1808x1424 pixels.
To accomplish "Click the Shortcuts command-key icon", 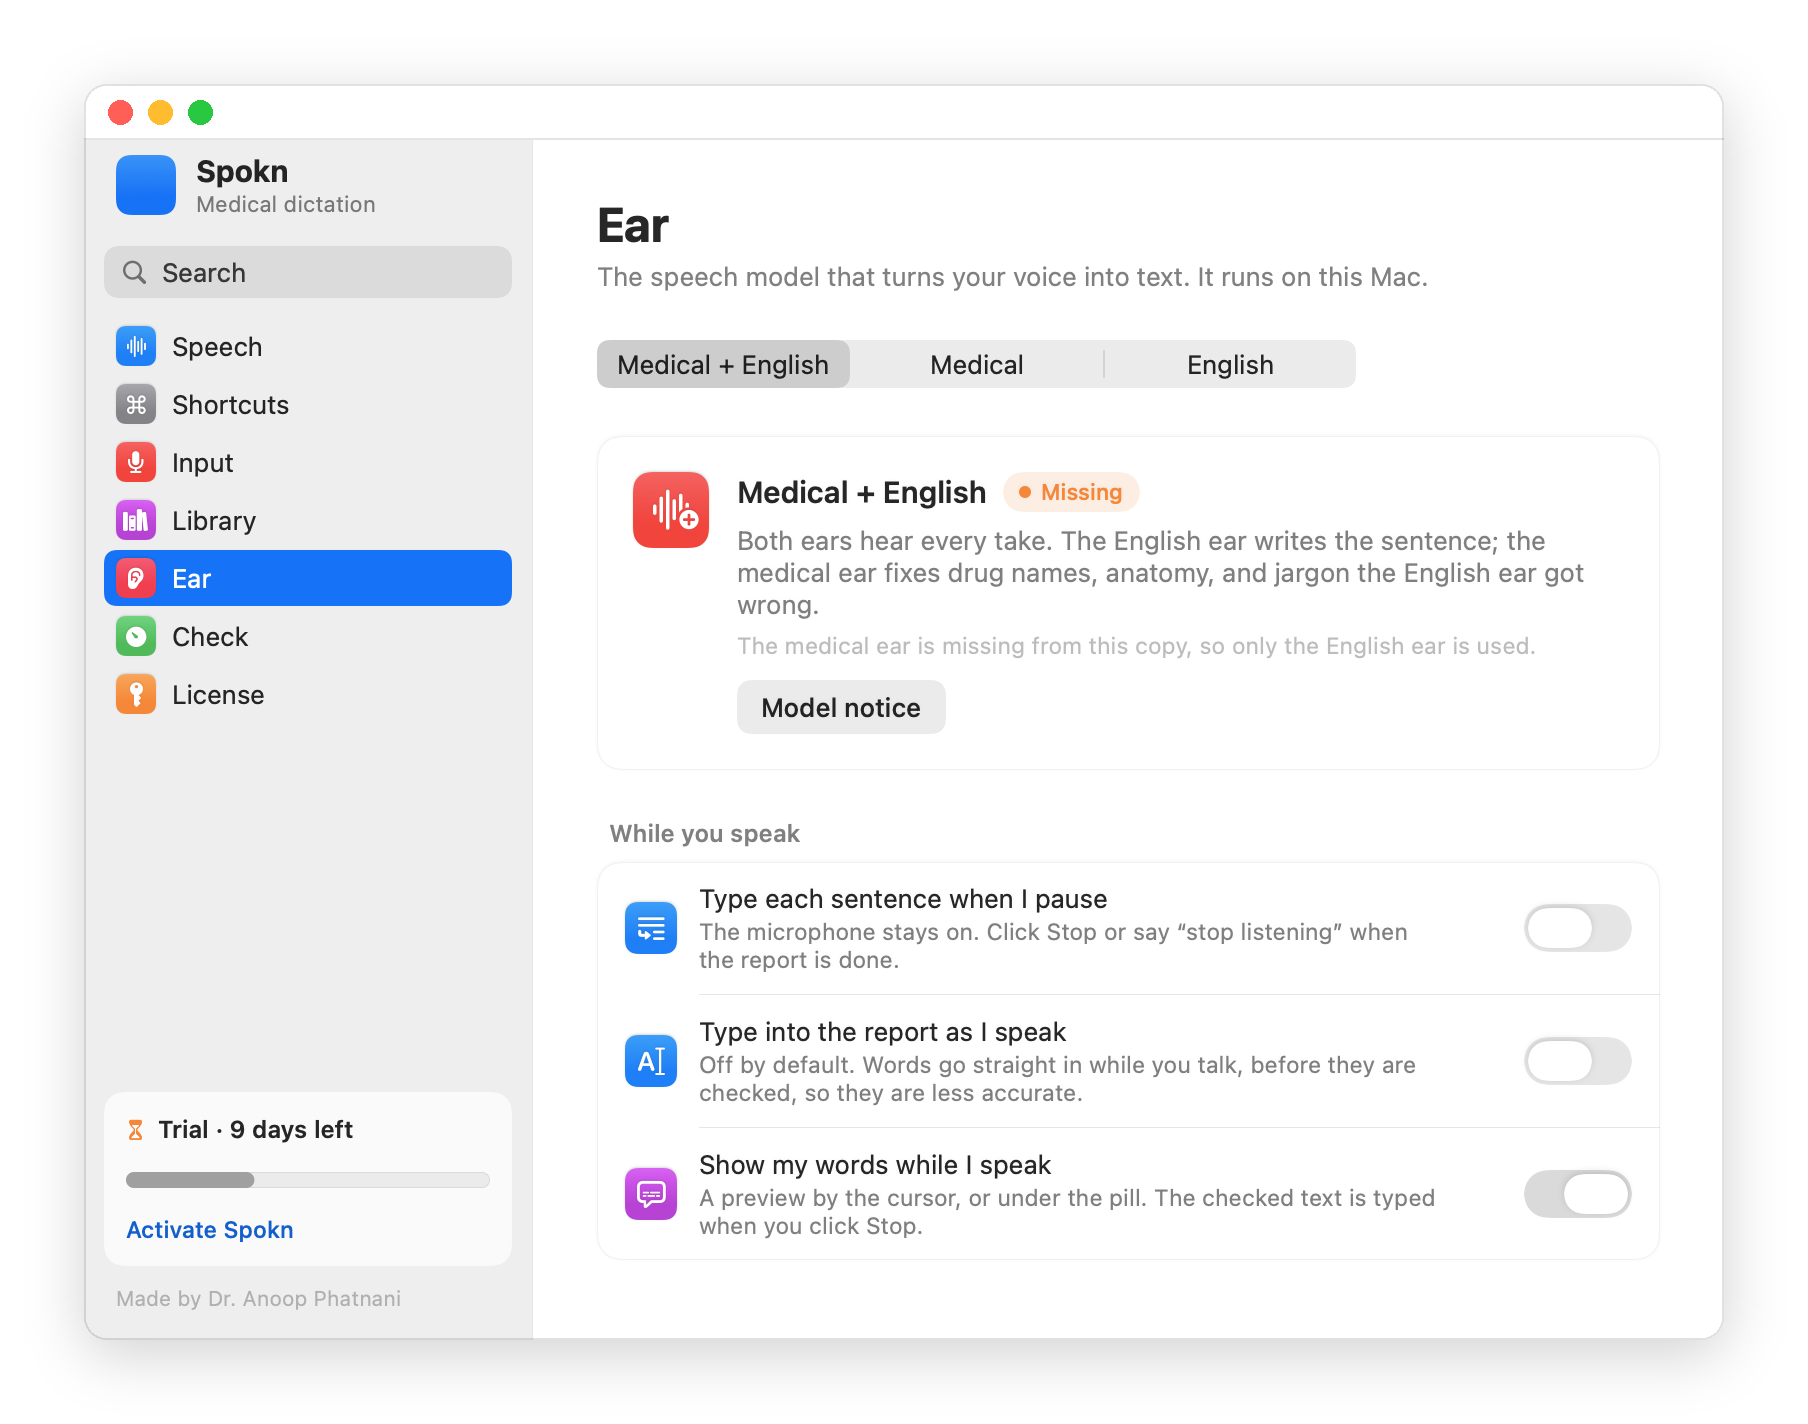I will click(136, 404).
